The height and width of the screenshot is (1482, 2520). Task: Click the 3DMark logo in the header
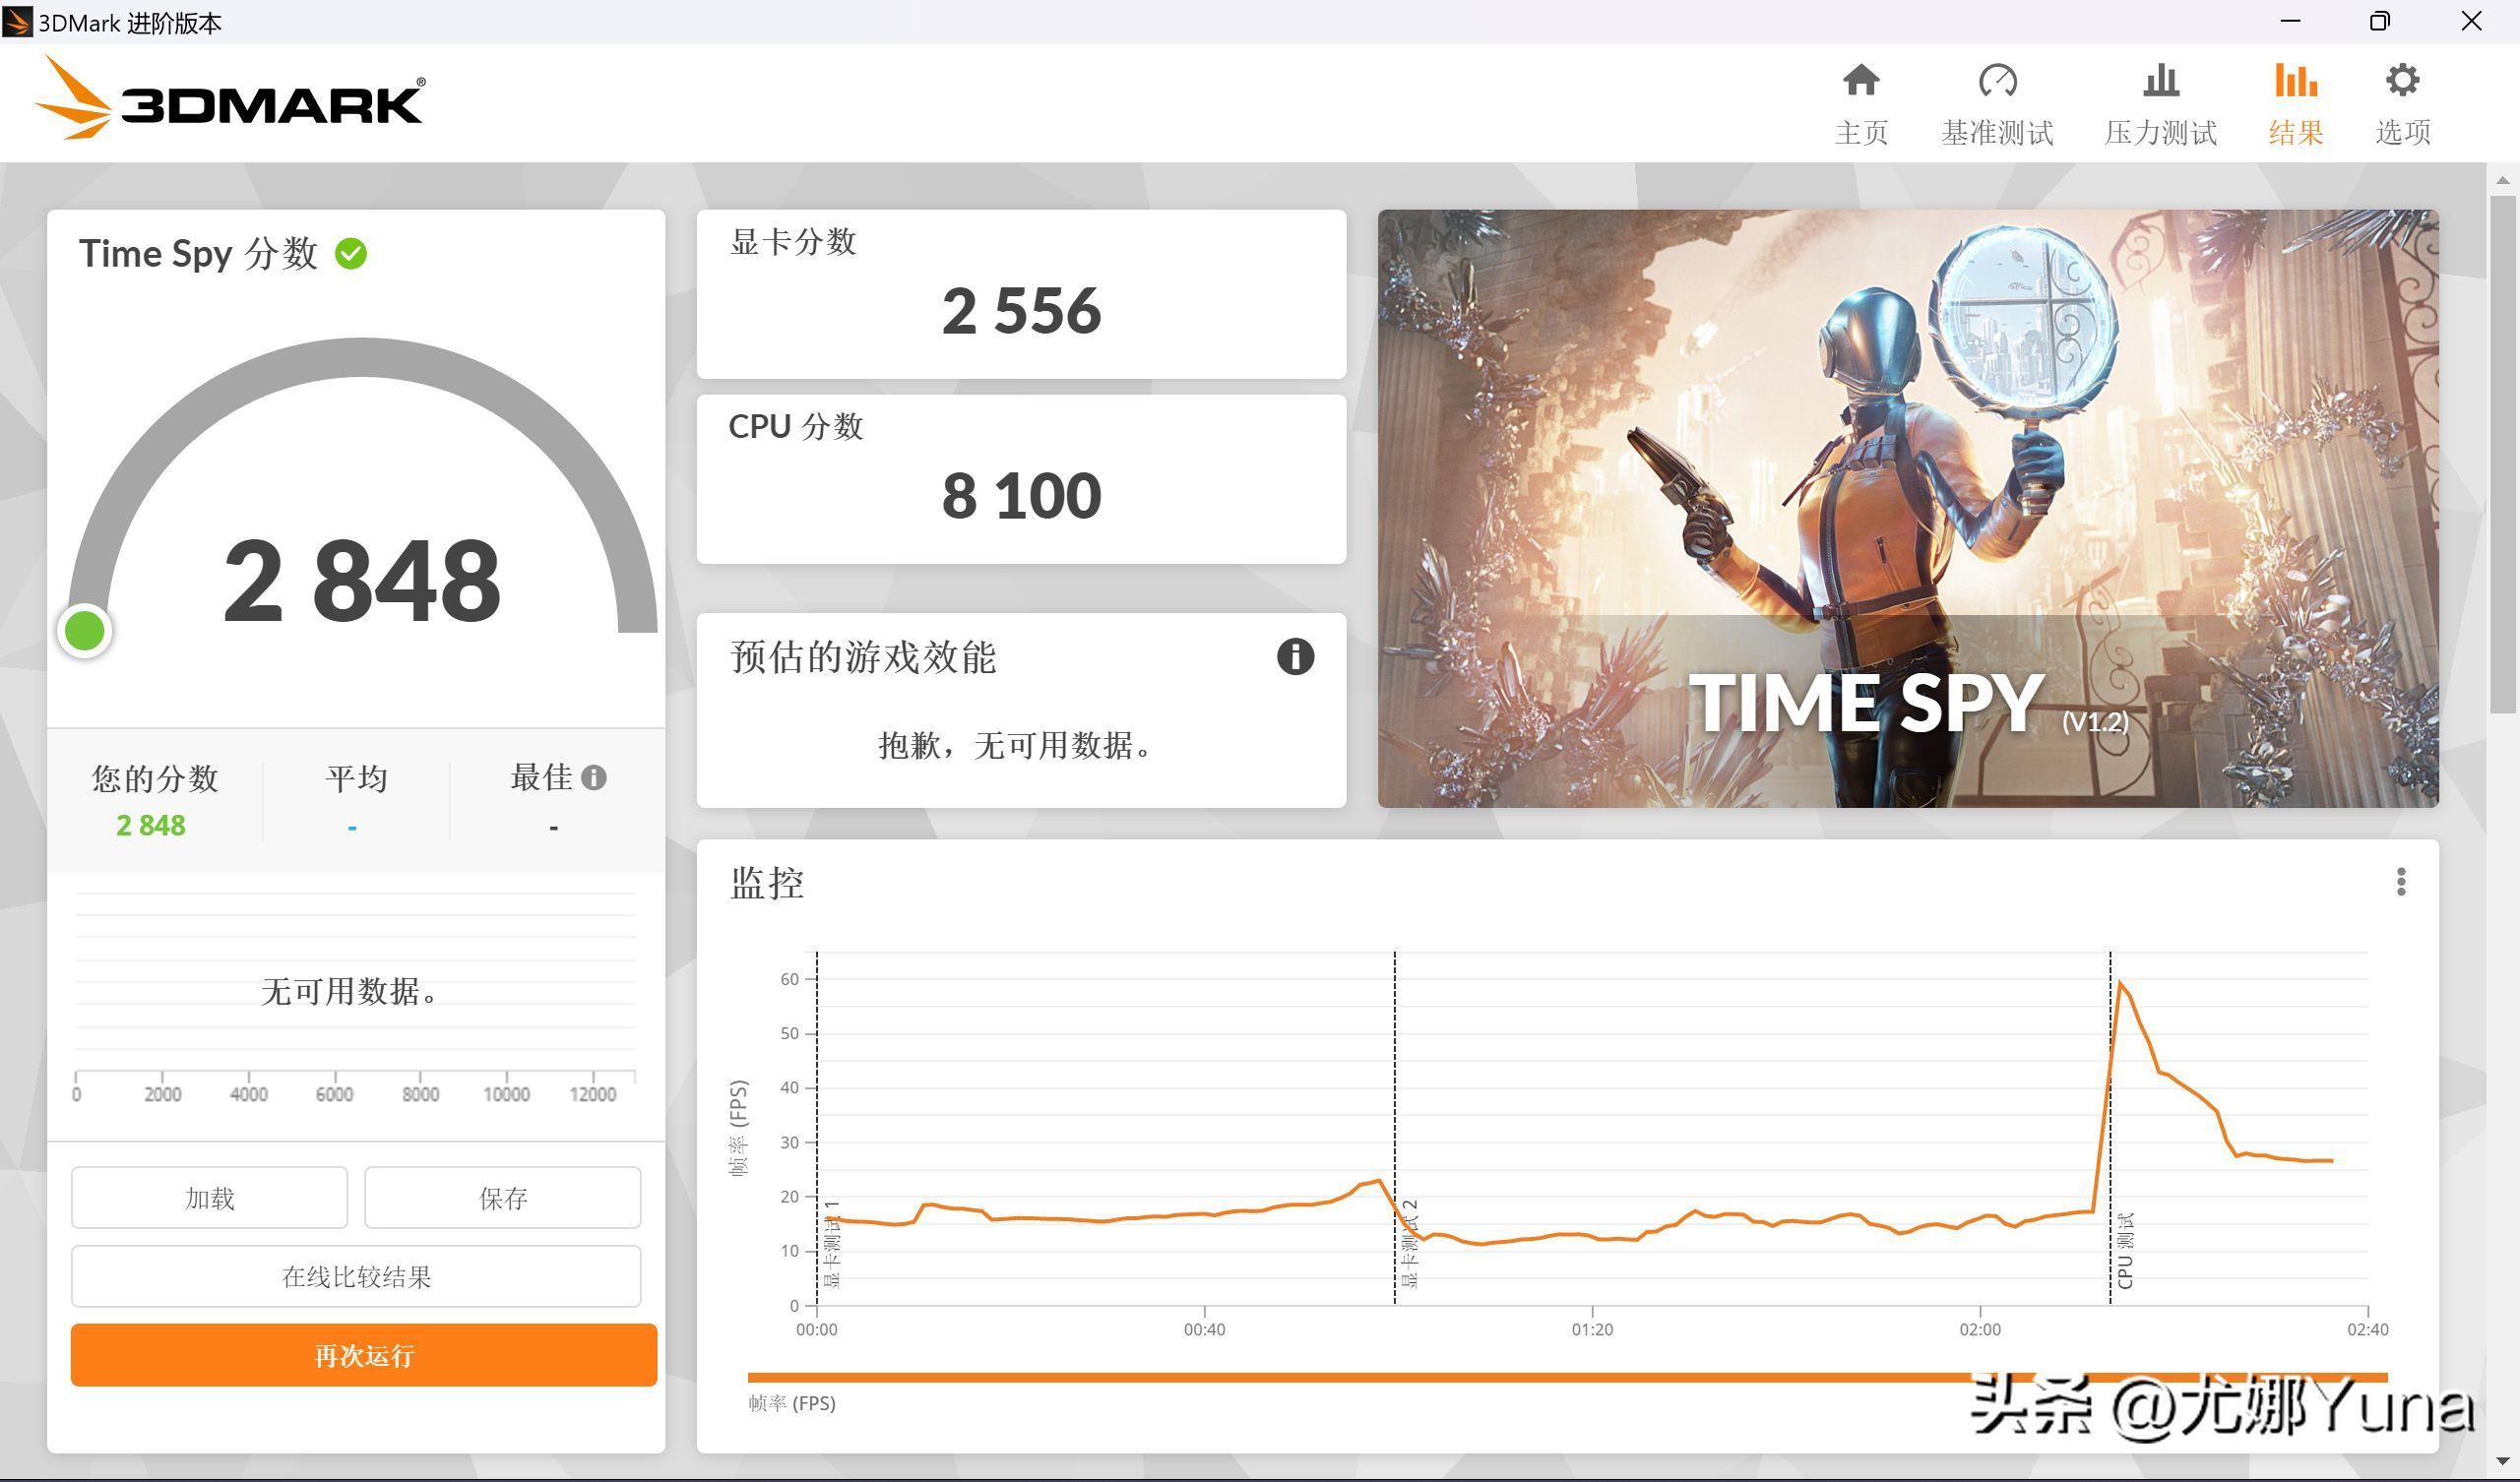(x=230, y=98)
